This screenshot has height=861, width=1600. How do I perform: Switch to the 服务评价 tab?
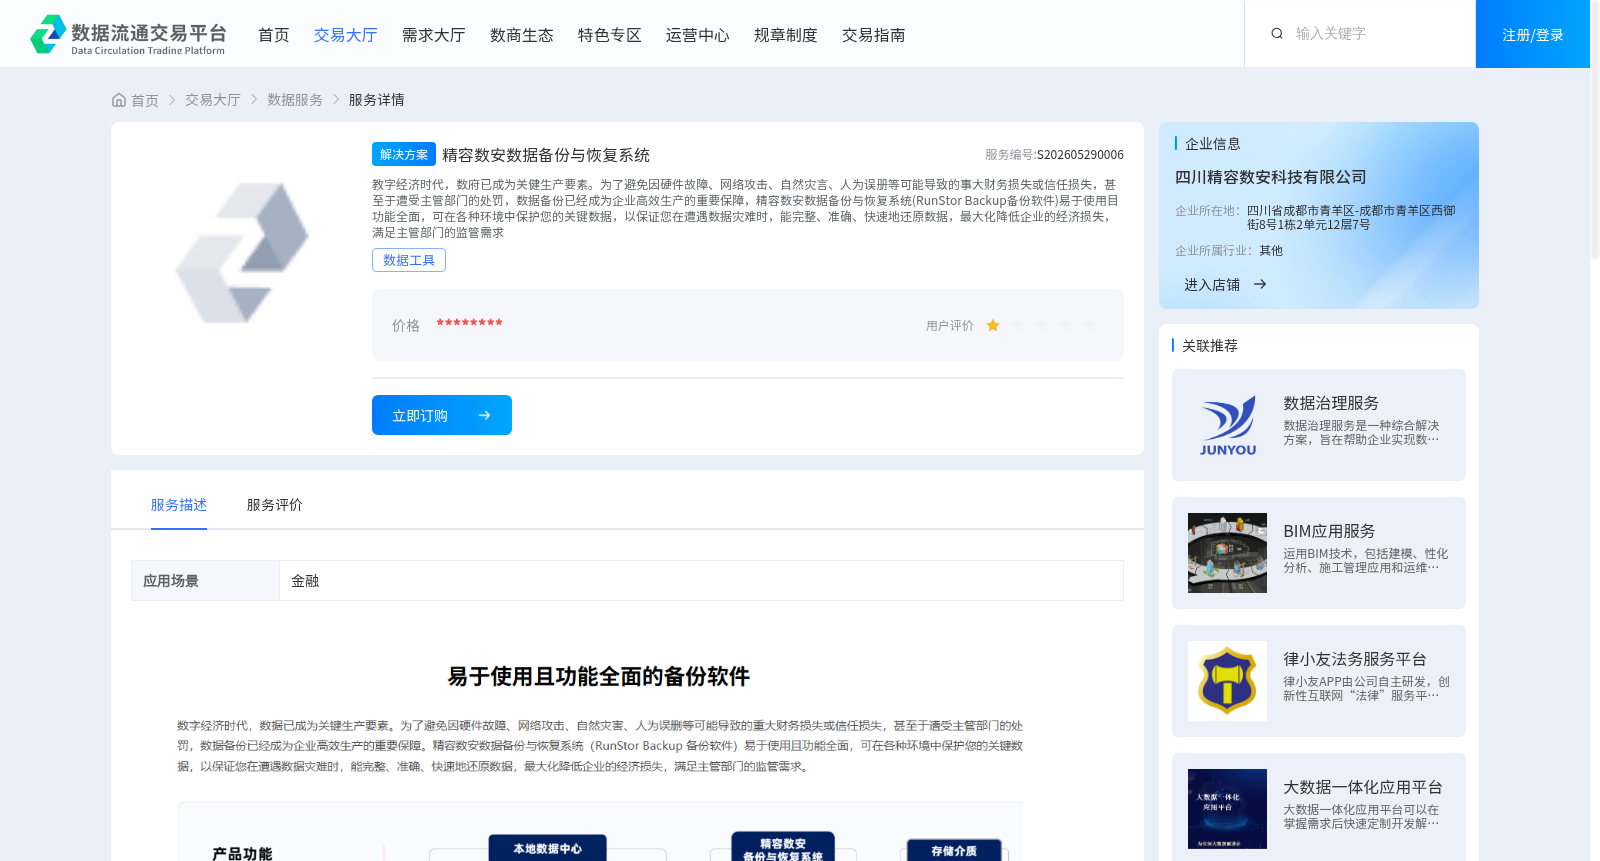[275, 505]
